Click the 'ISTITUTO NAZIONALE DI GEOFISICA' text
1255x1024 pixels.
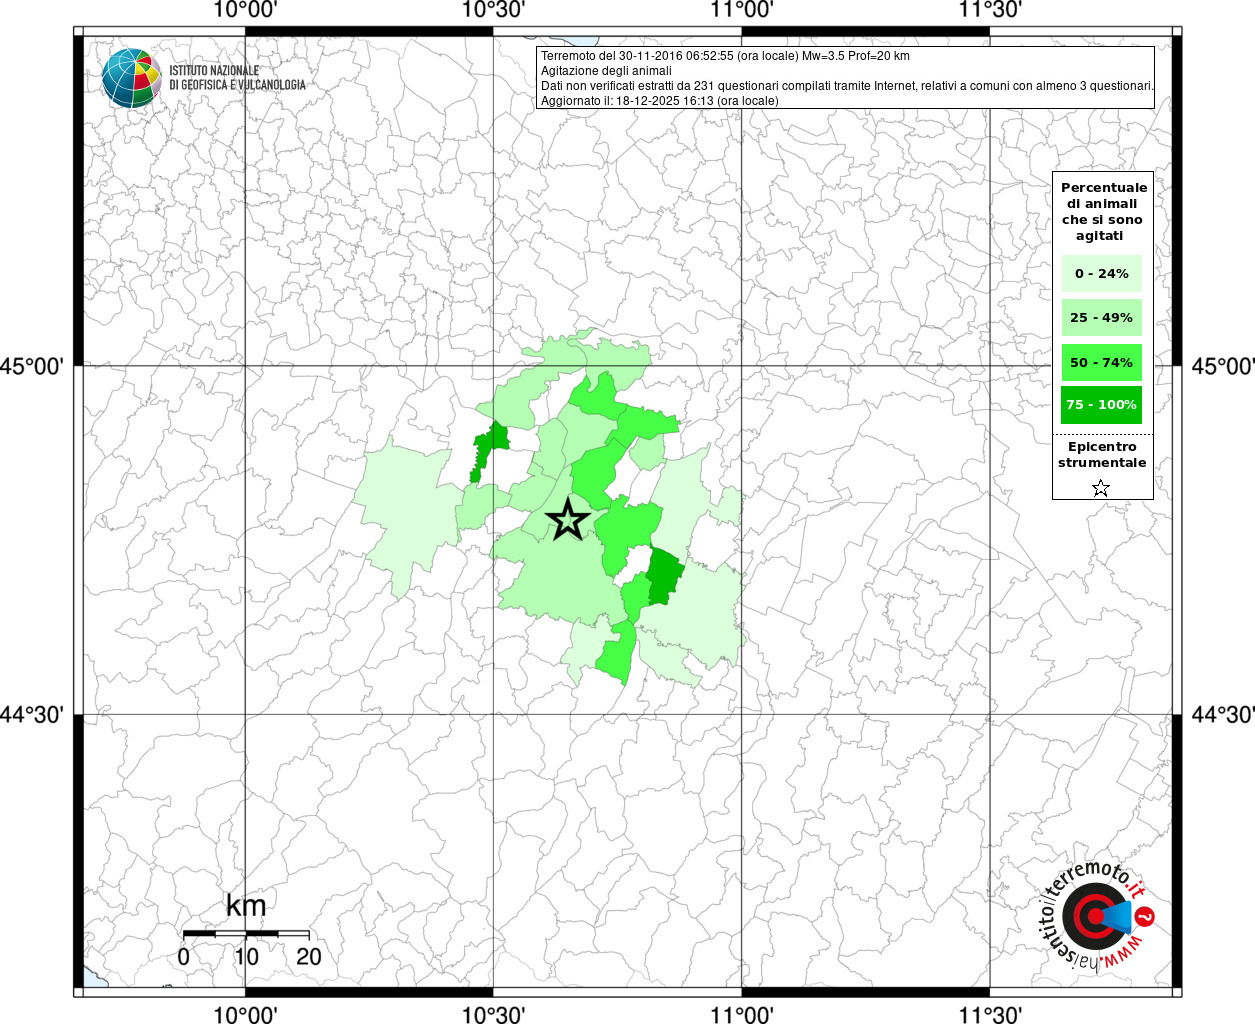click(x=238, y=78)
